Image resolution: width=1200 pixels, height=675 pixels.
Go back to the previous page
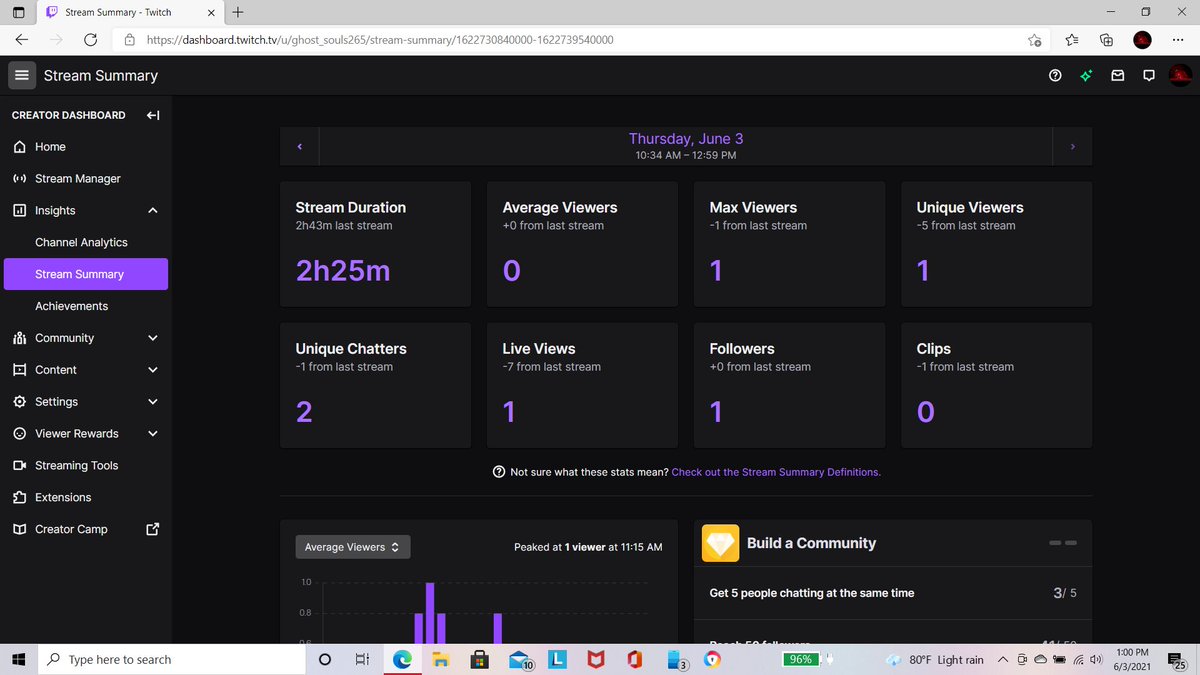point(22,40)
